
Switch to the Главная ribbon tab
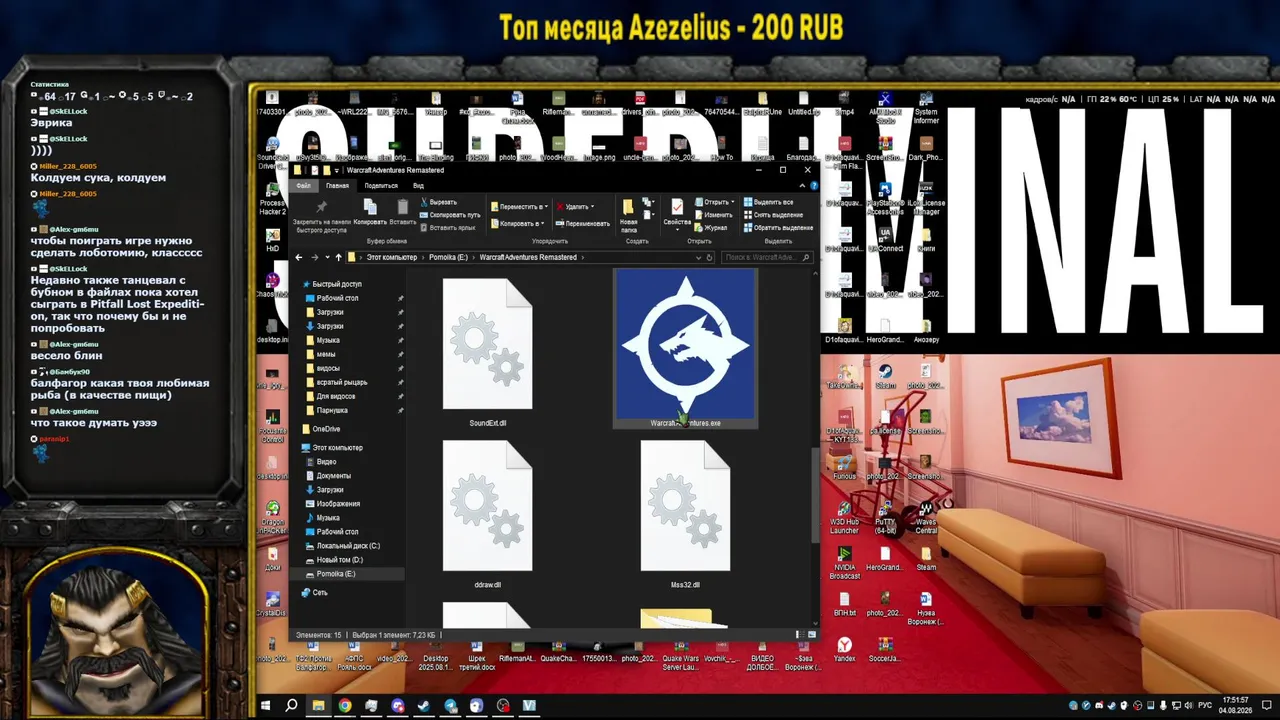click(x=337, y=186)
